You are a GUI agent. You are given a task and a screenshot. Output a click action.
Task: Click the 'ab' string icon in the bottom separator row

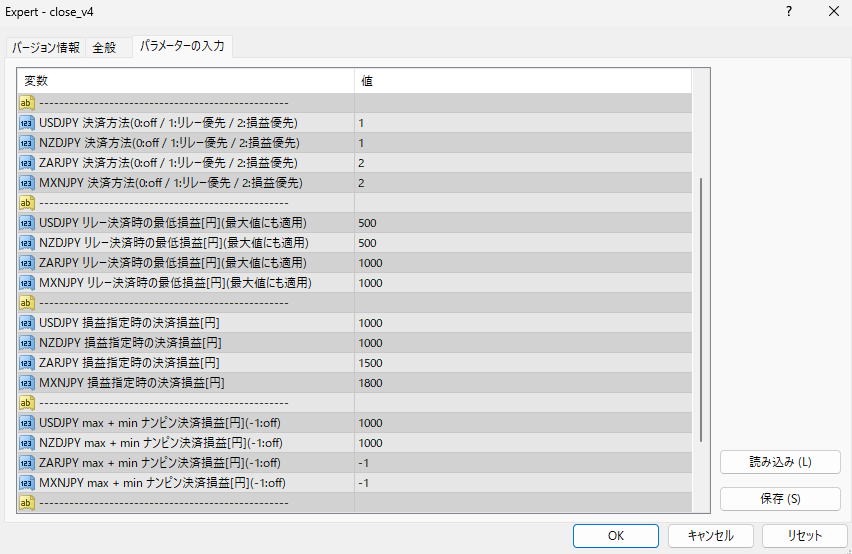[x=27, y=503]
